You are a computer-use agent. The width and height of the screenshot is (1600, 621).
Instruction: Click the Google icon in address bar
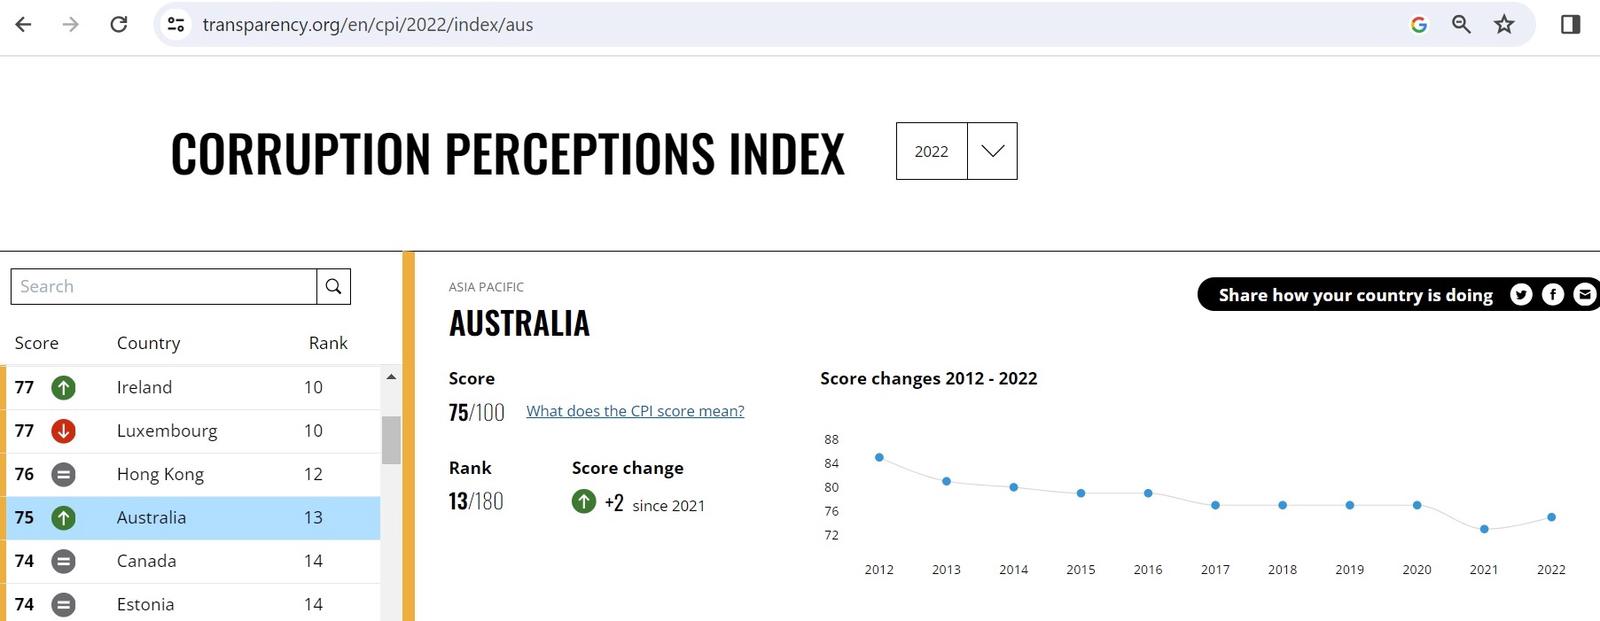(1418, 24)
